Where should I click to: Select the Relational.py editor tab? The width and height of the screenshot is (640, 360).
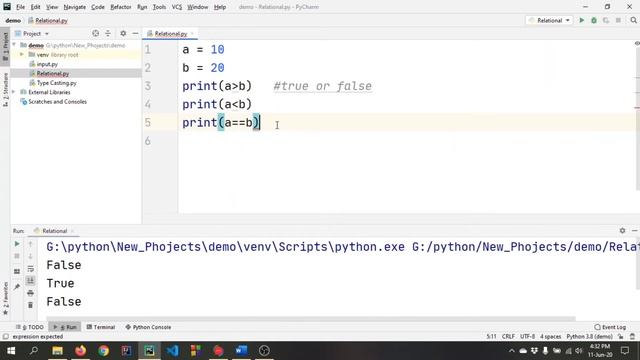pos(171,33)
